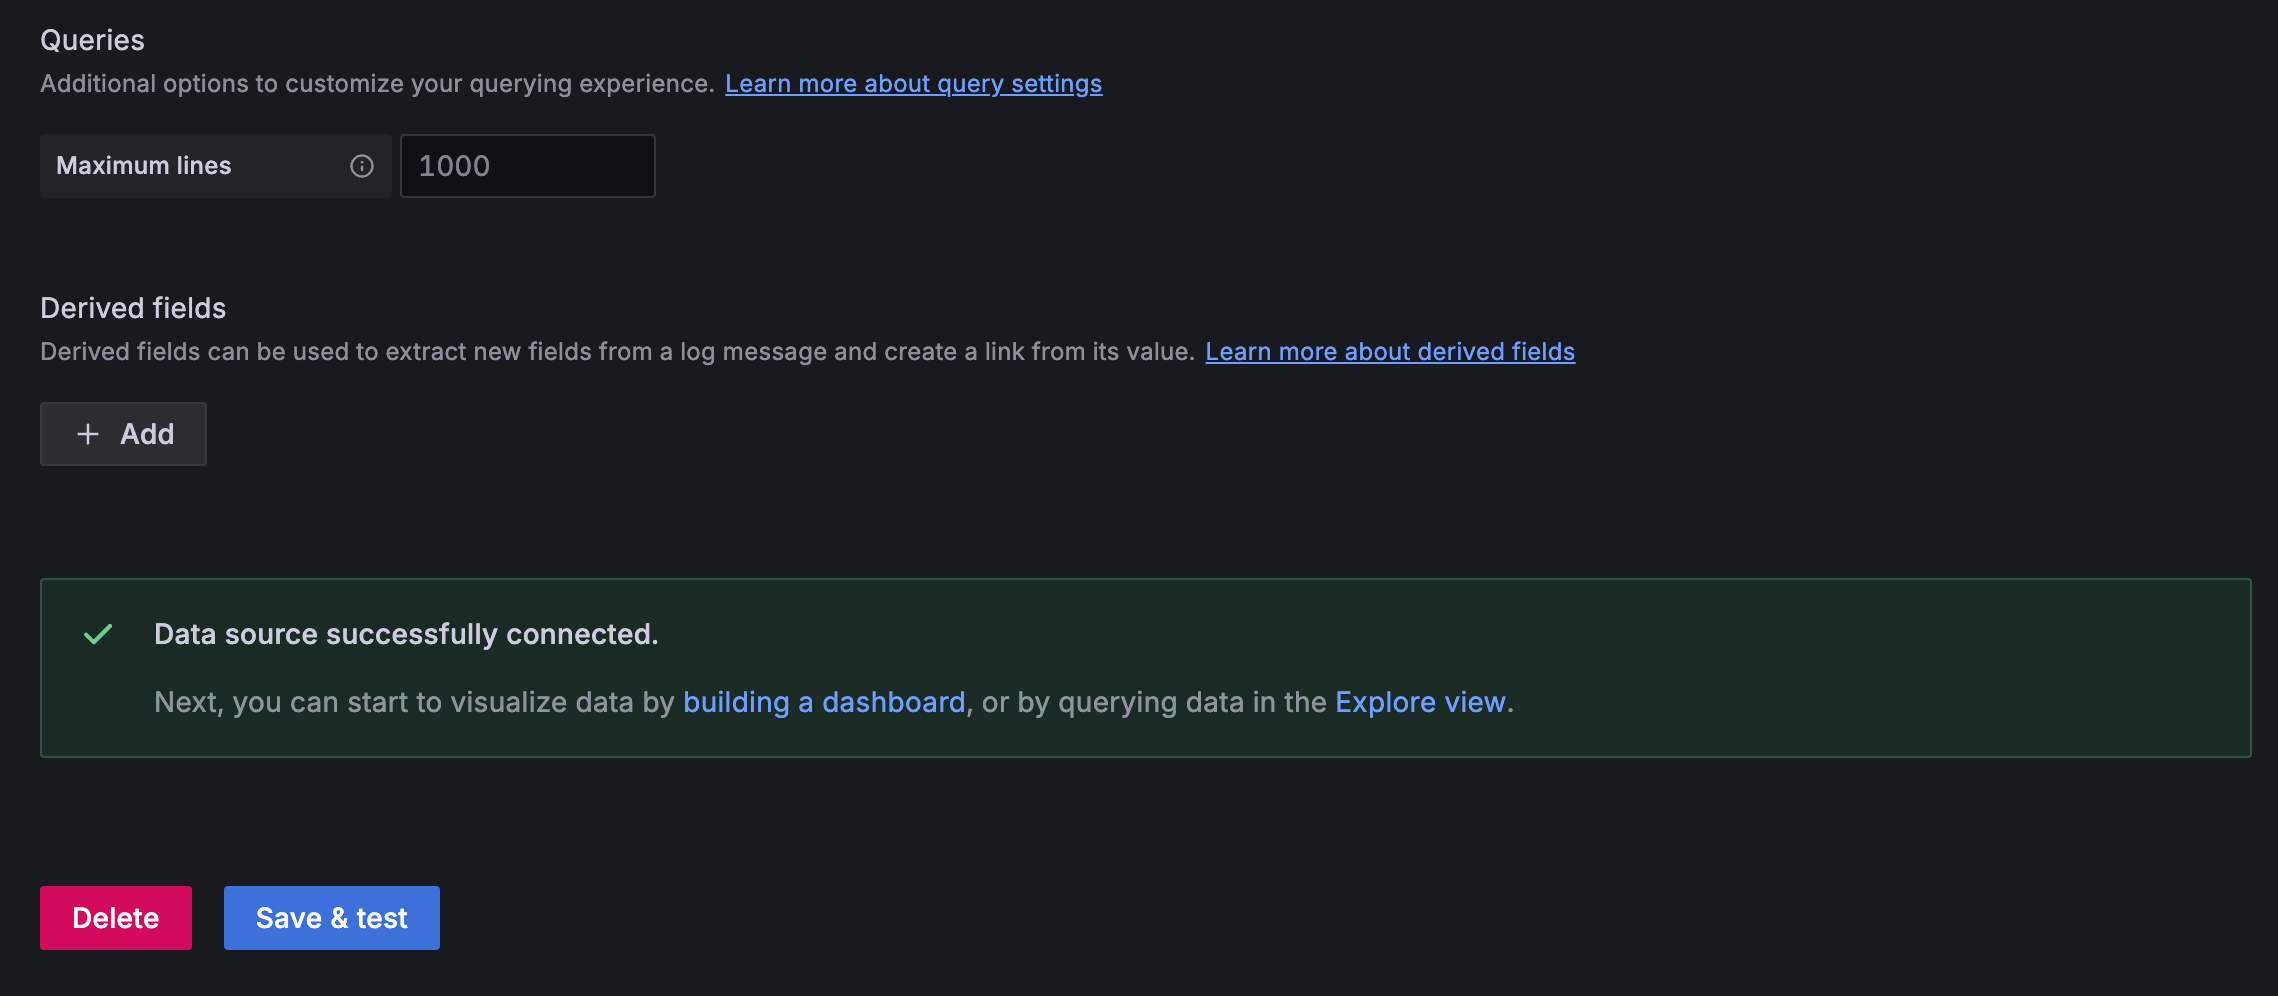Focus the Maximum lines input field
The width and height of the screenshot is (2278, 996).
pos(527,166)
